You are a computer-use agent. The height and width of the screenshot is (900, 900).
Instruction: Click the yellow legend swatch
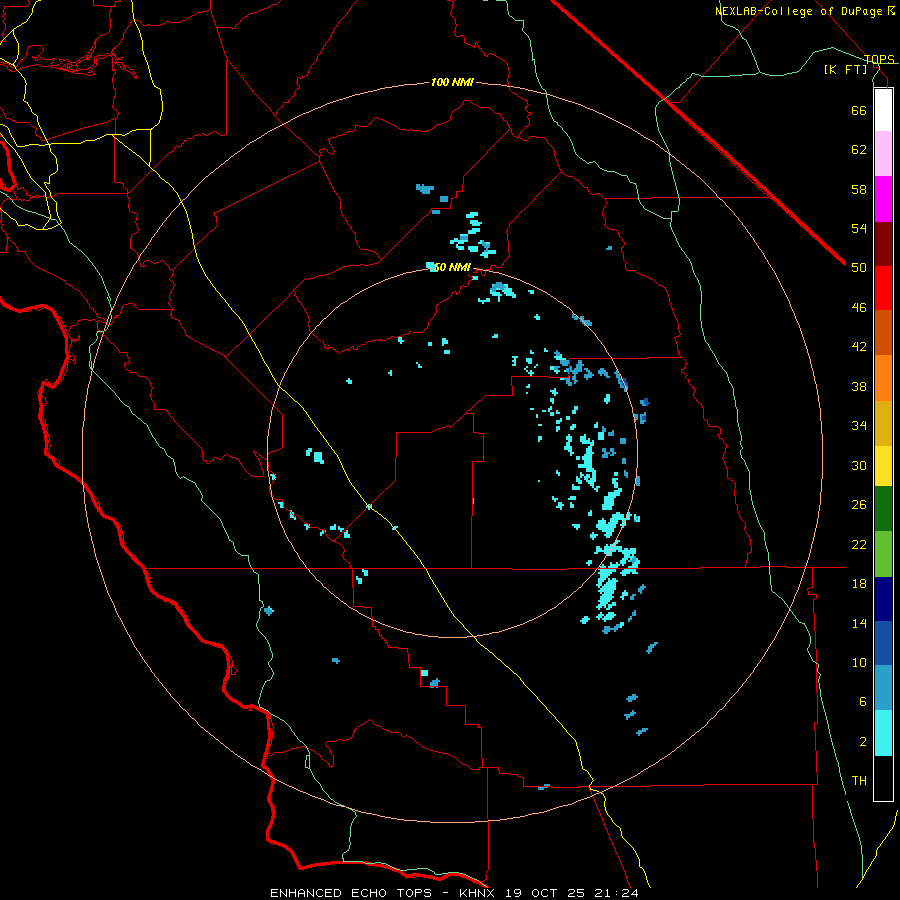(x=883, y=466)
